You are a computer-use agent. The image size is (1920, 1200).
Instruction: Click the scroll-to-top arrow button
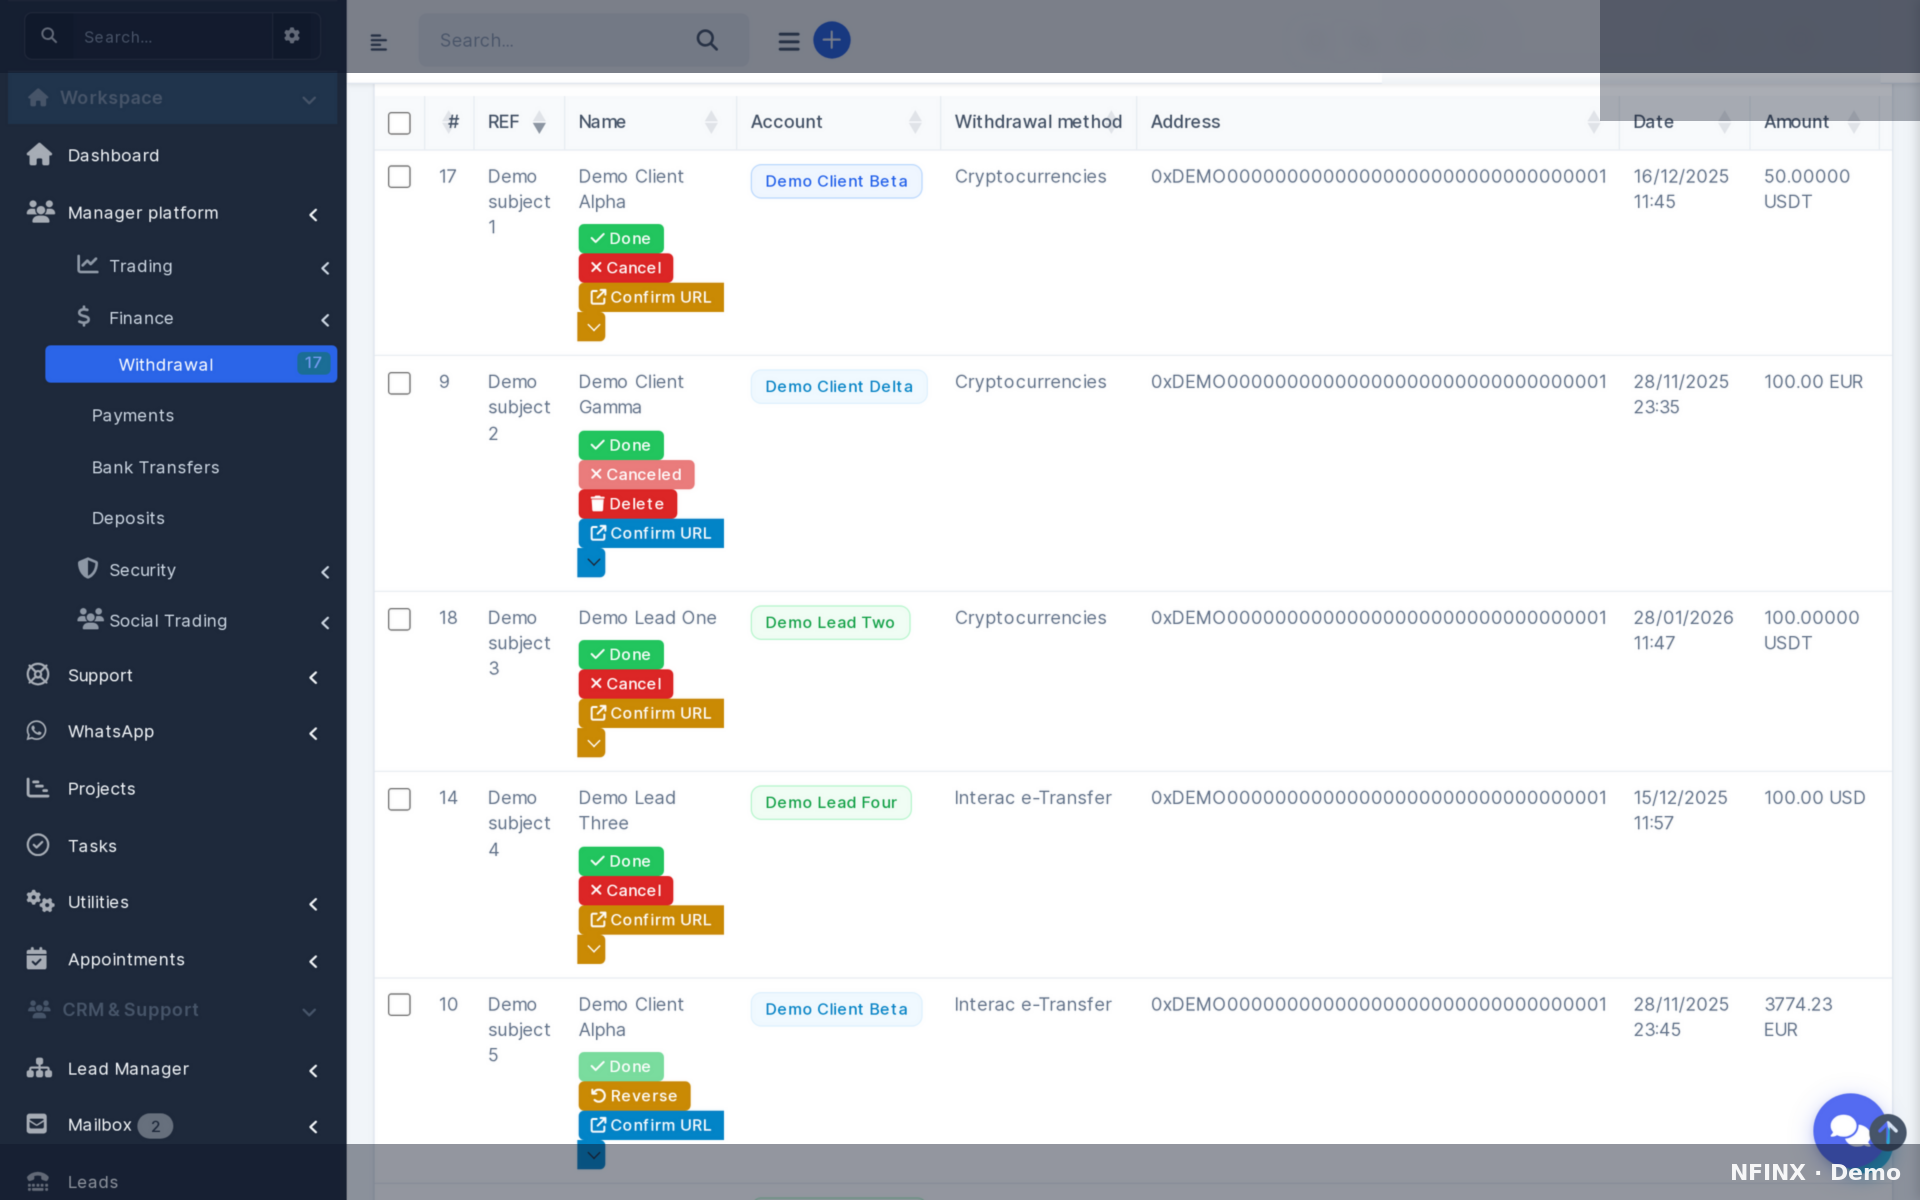tap(1888, 1132)
